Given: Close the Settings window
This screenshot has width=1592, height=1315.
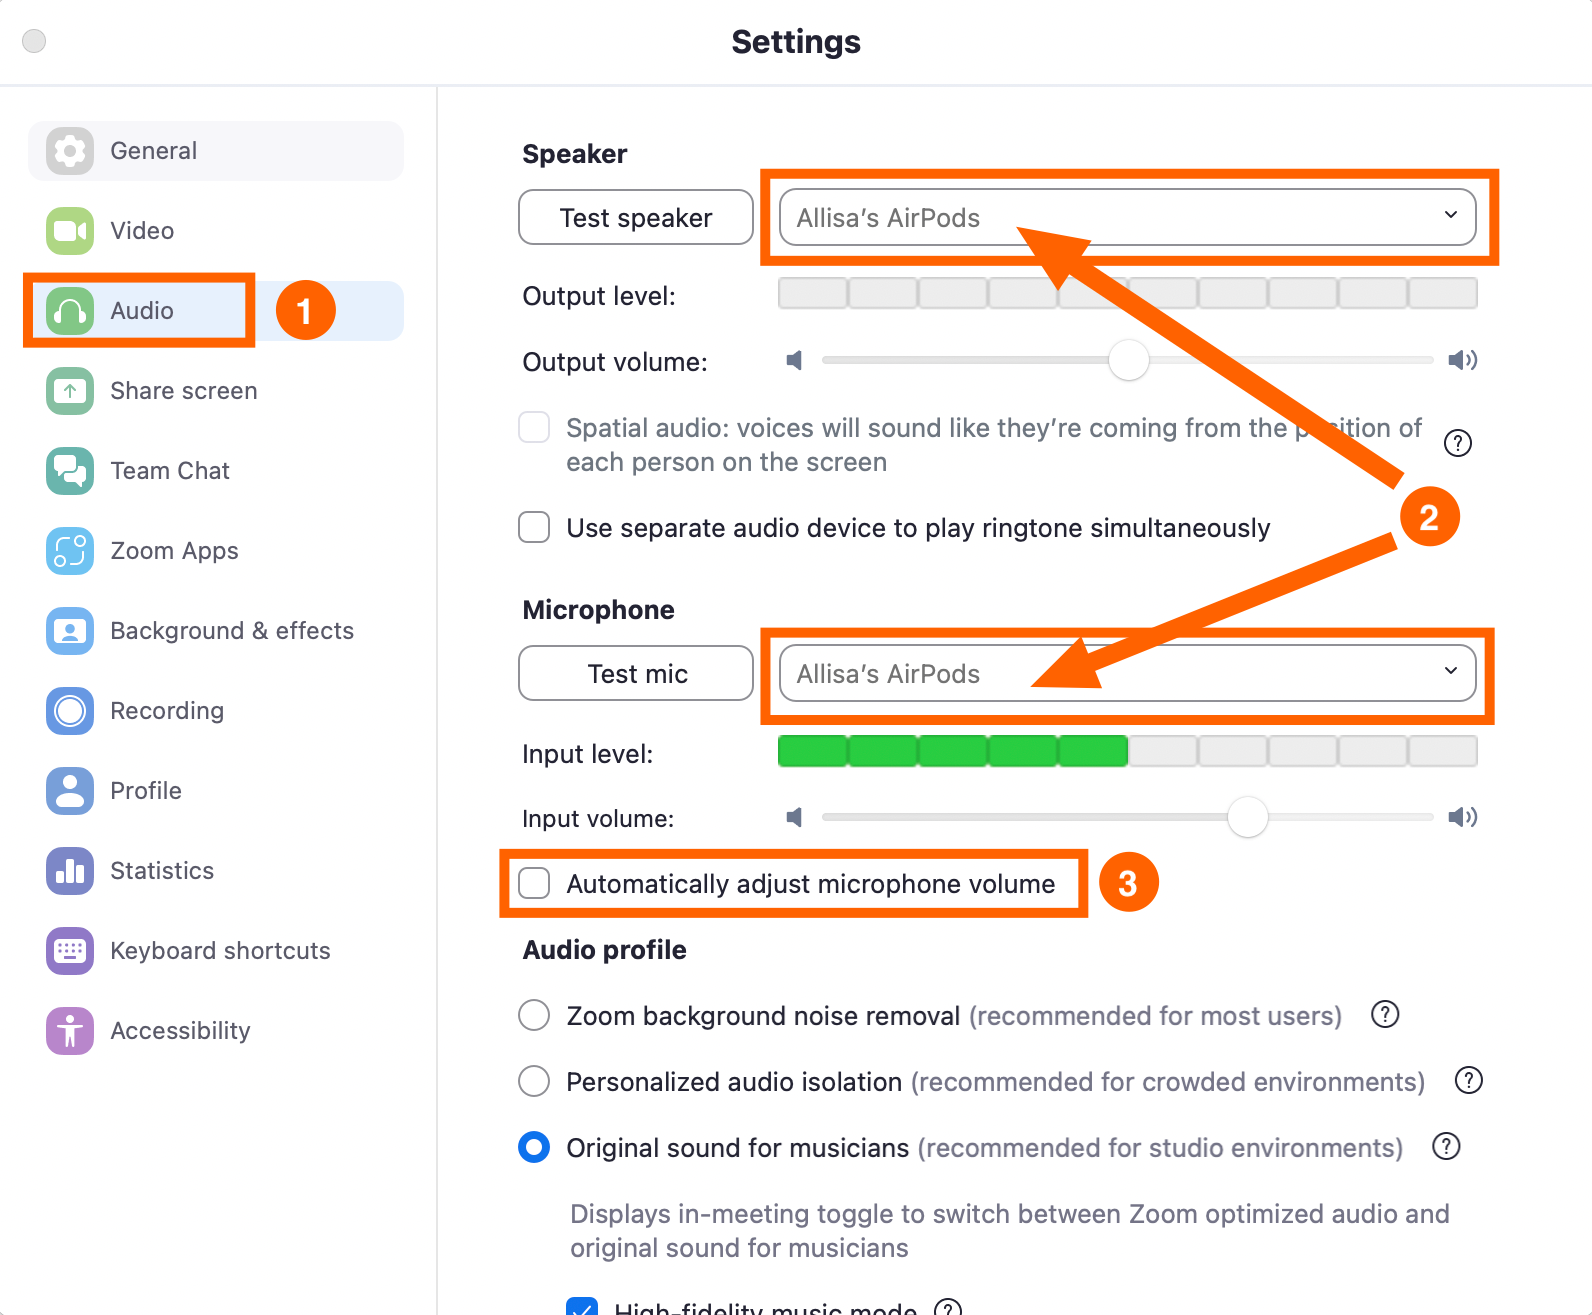Looking at the screenshot, I should (34, 41).
